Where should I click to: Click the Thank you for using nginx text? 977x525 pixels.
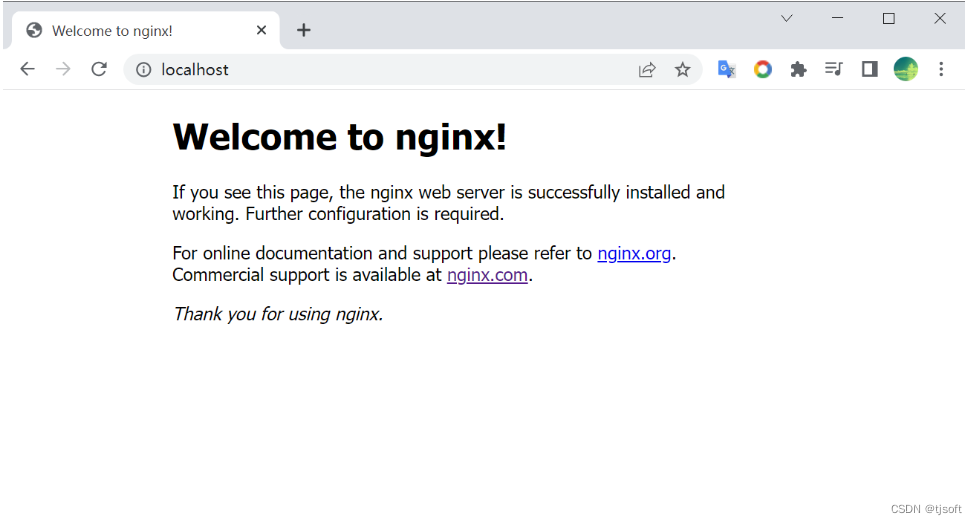(x=278, y=314)
